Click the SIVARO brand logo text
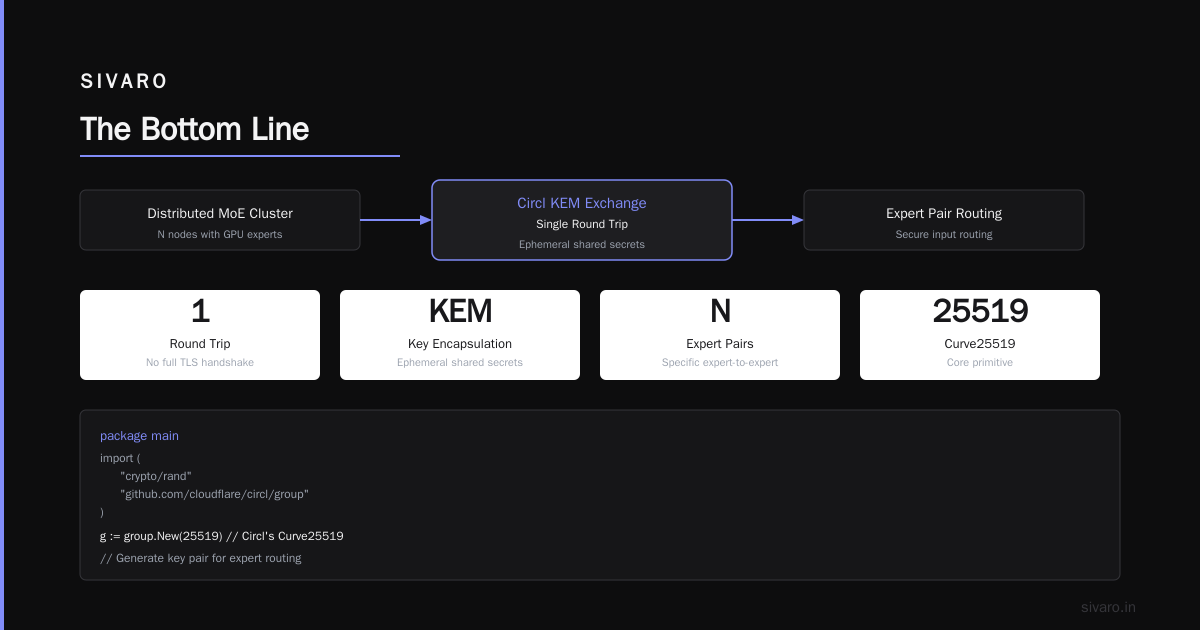This screenshot has height=630, width=1200. pyautogui.click(x=124, y=82)
